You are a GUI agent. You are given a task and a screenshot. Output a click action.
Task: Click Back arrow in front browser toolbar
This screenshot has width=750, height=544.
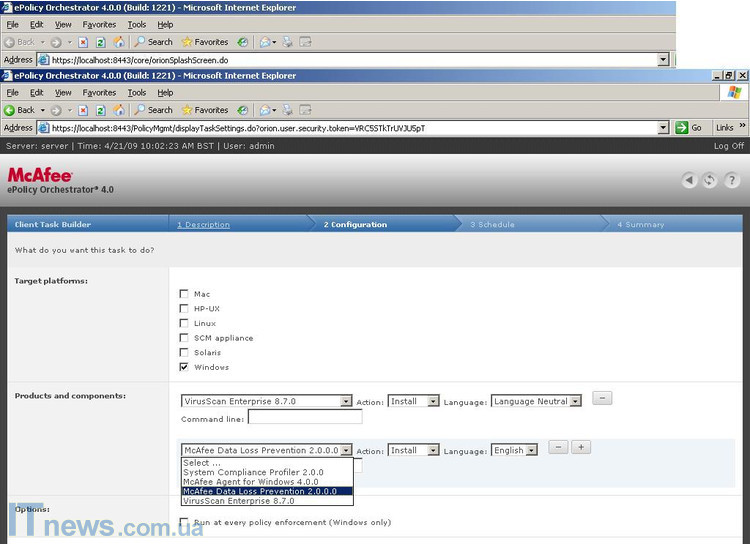coord(10,110)
